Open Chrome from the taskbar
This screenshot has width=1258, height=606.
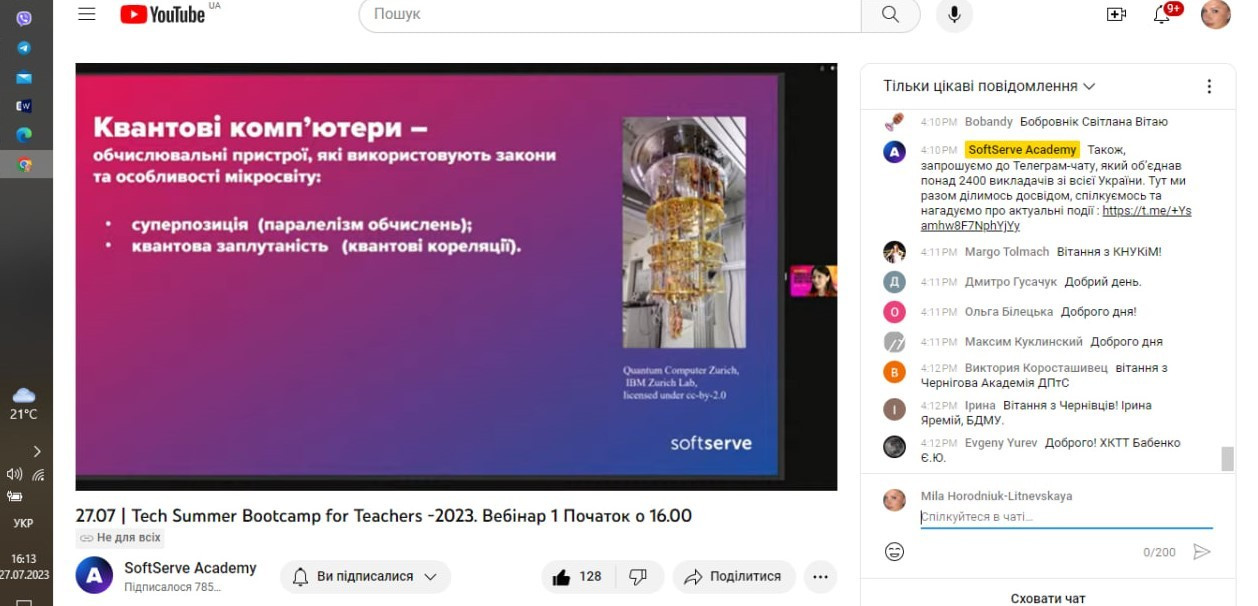[x=24, y=164]
